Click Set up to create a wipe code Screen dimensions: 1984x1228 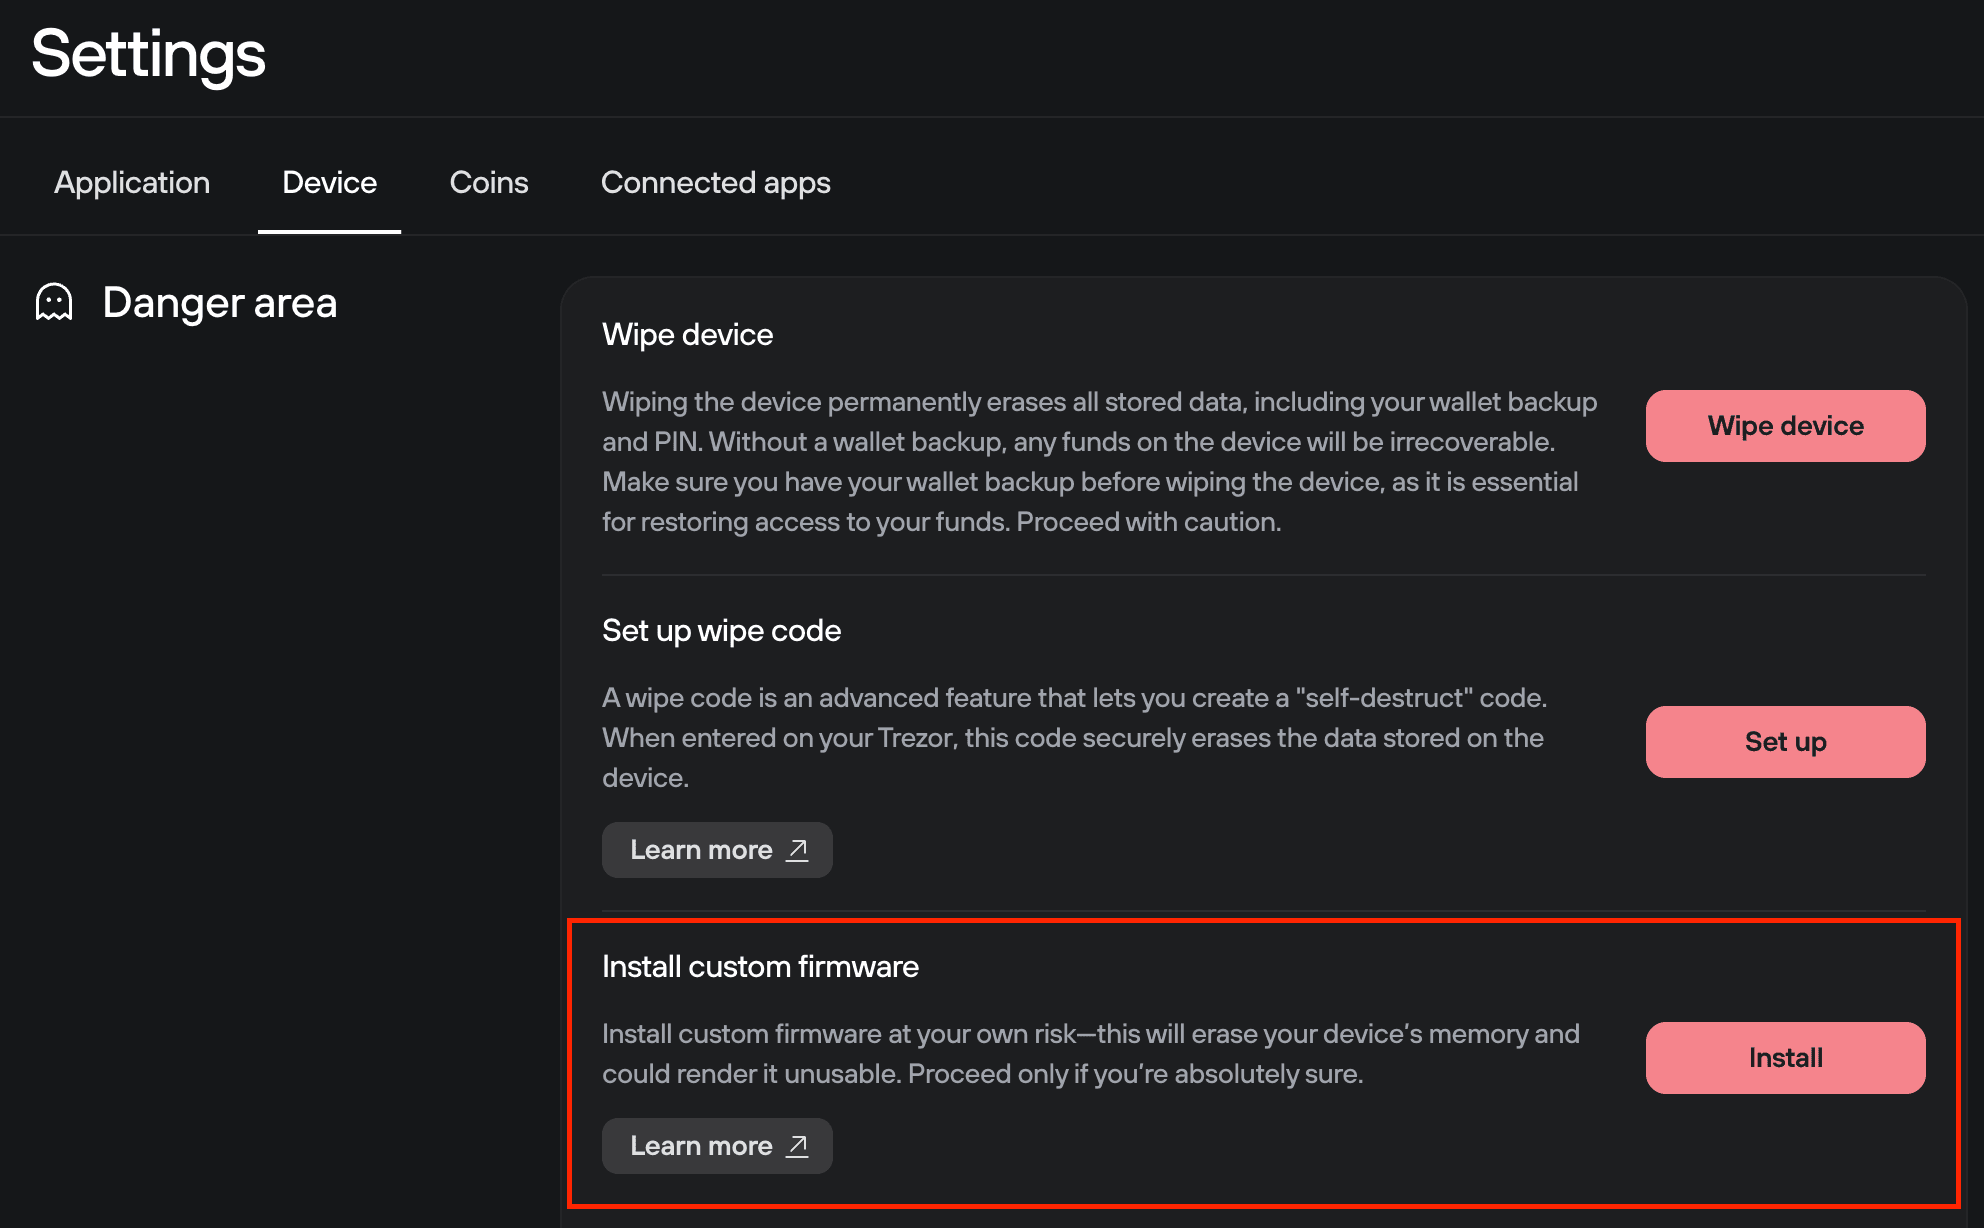point(1785,741)
